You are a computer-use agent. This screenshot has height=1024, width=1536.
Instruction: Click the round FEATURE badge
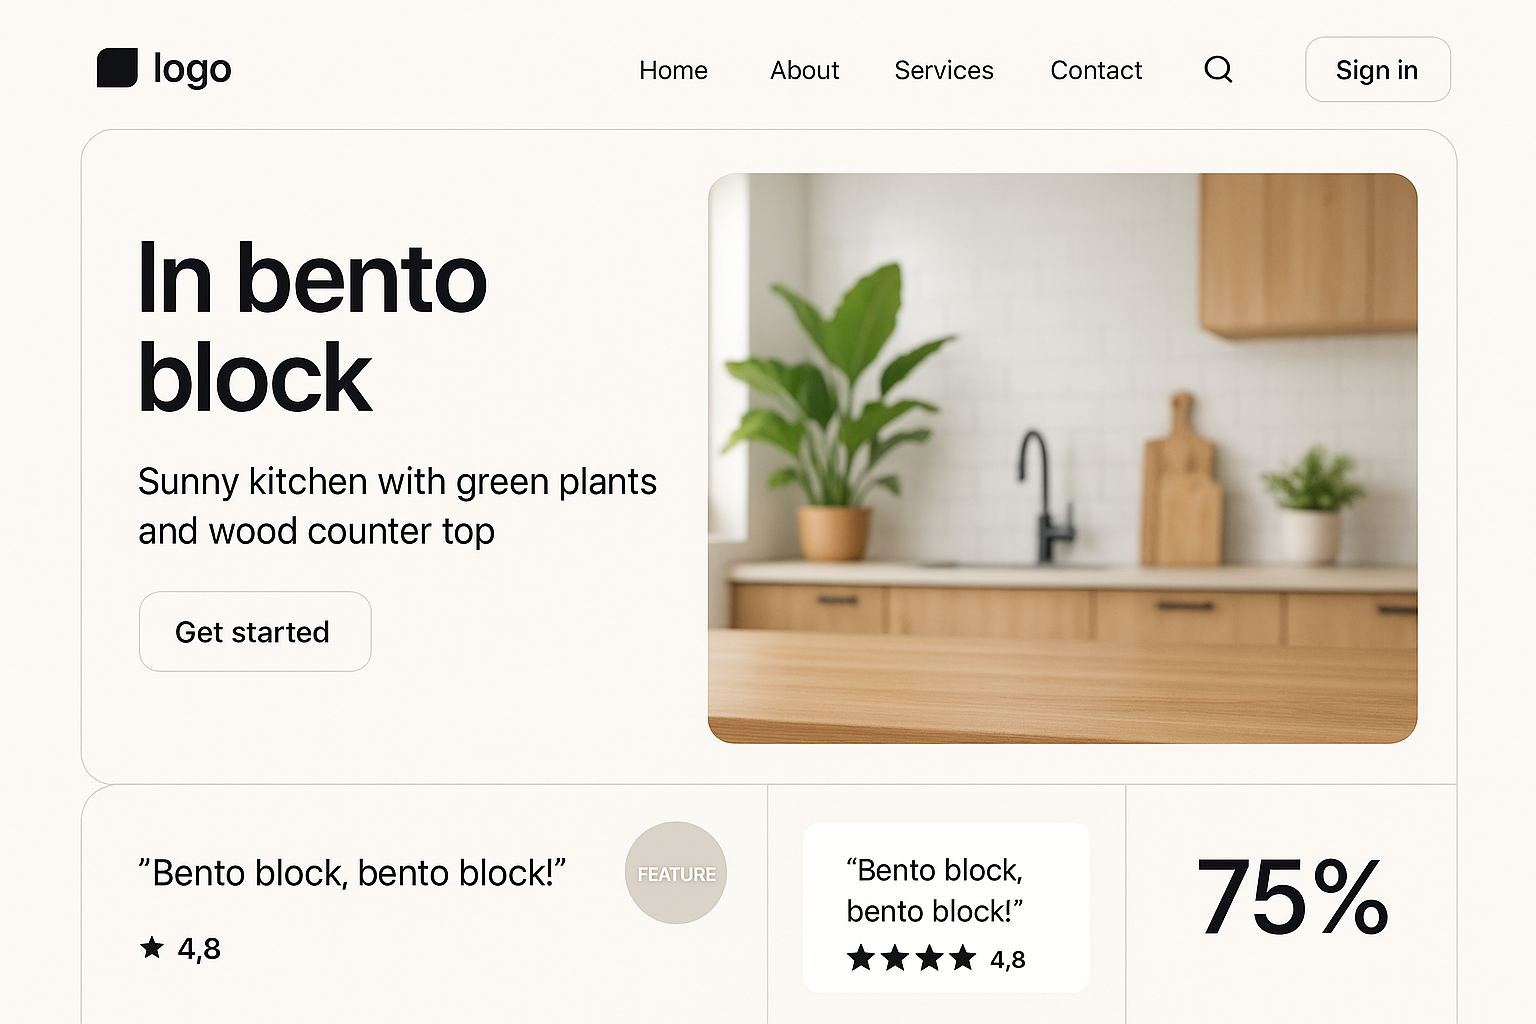pyautogui.click(x=676, y=873)
